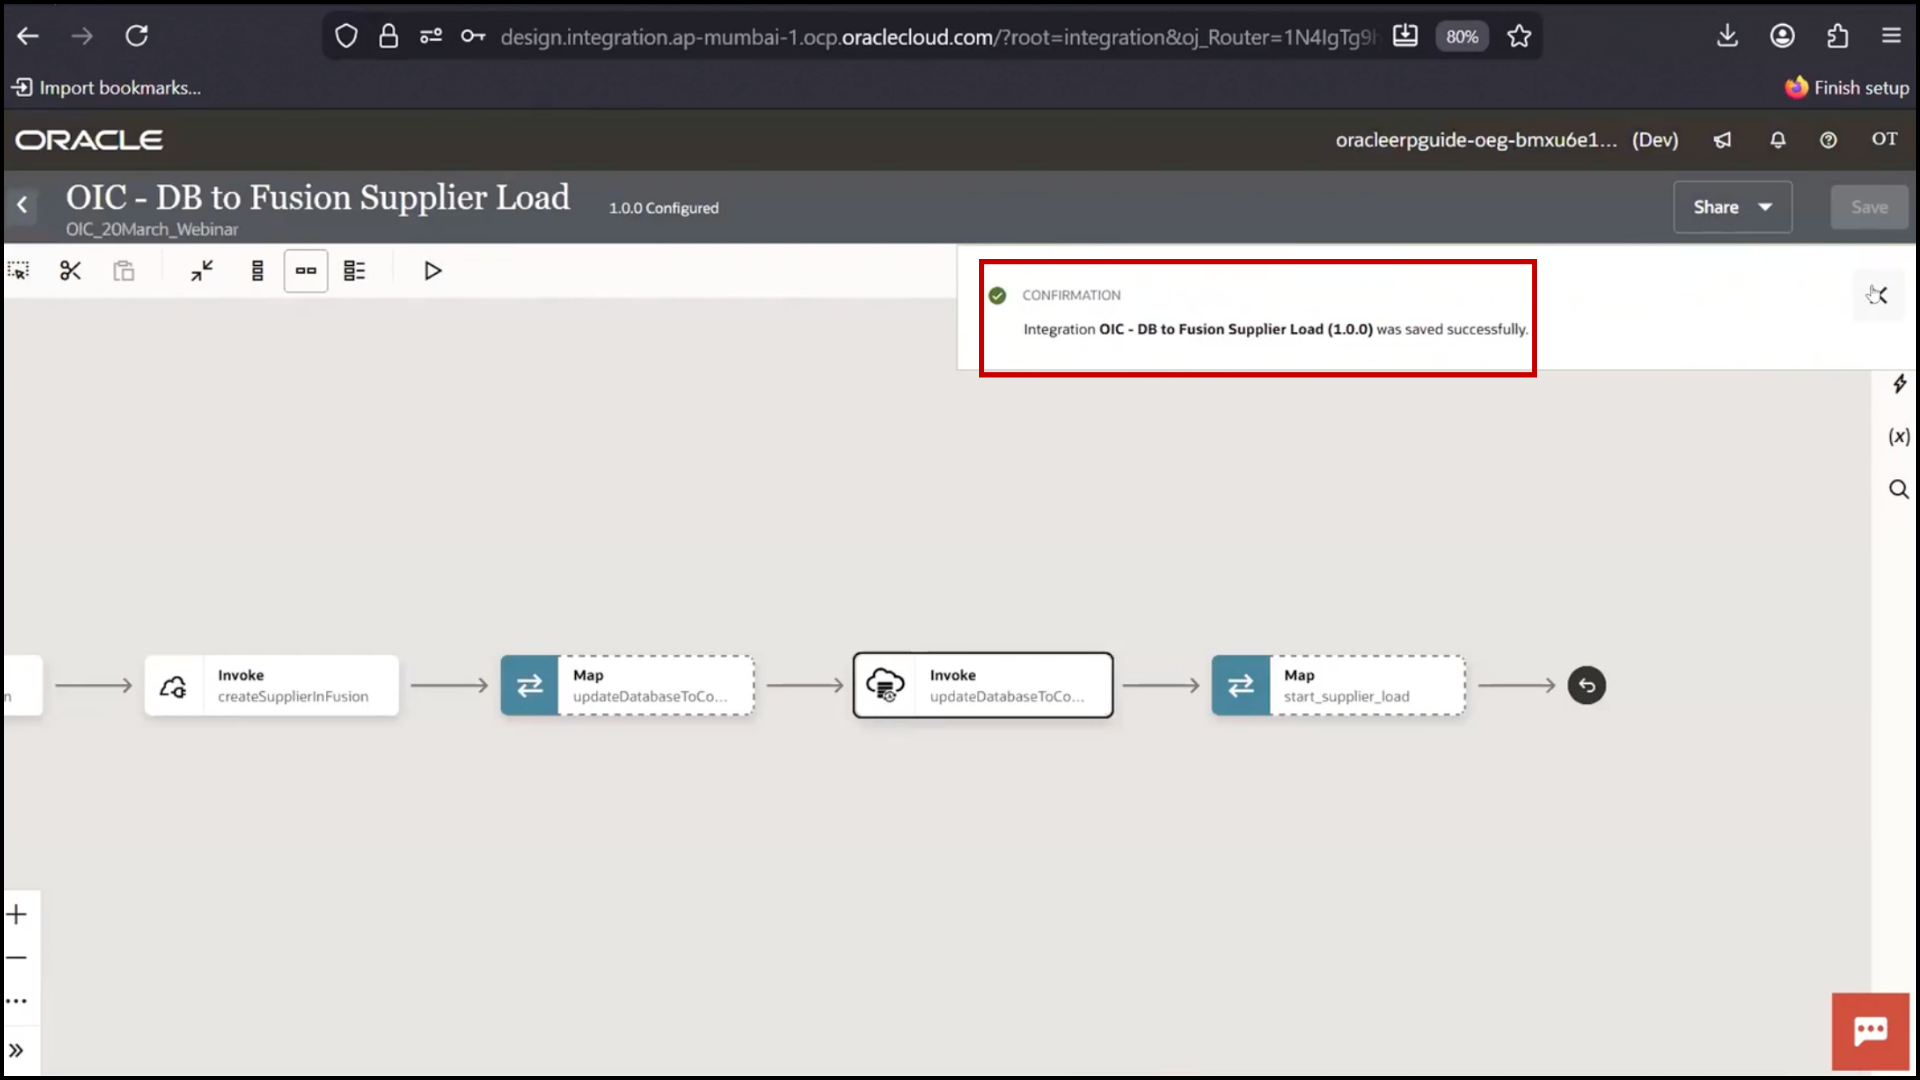Open announcements megaphone icon
1920x1080 pixels.
point(1722,140)
